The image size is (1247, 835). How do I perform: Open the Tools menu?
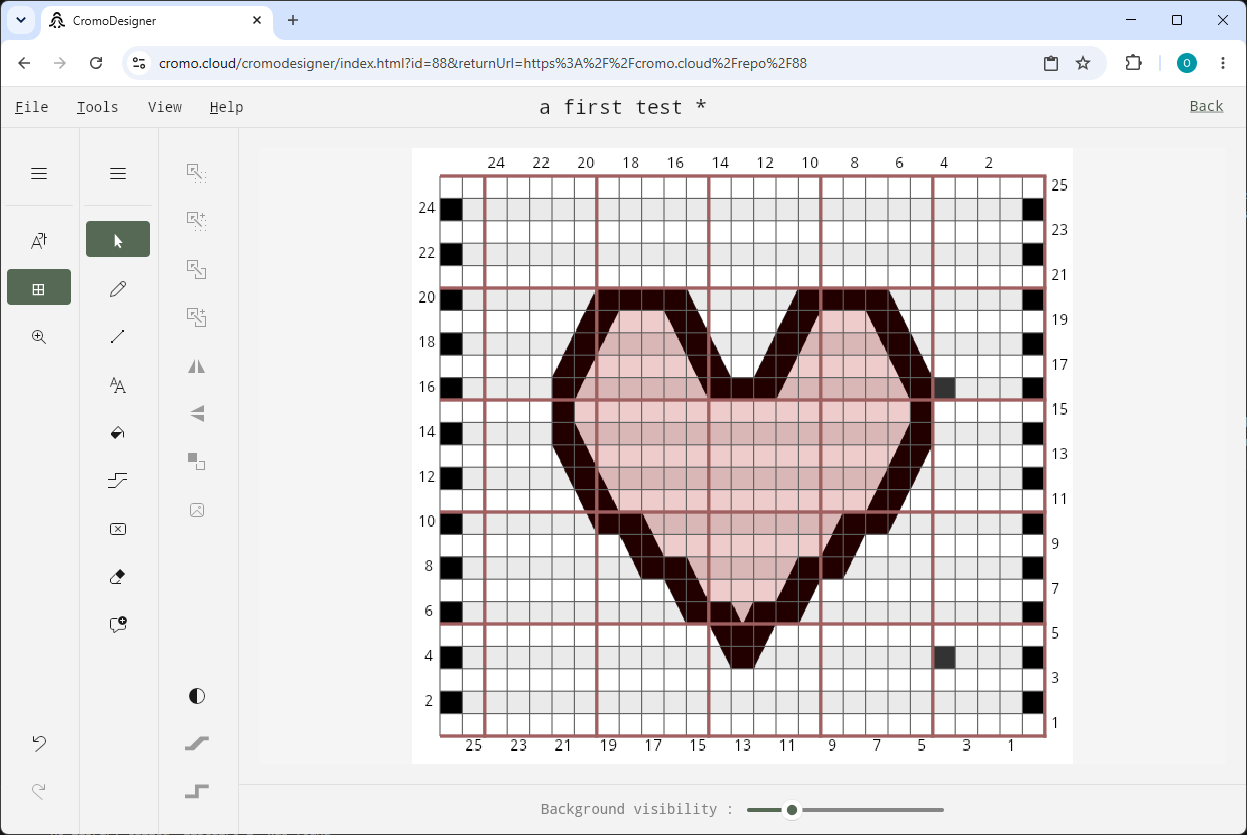pos(97,107)
